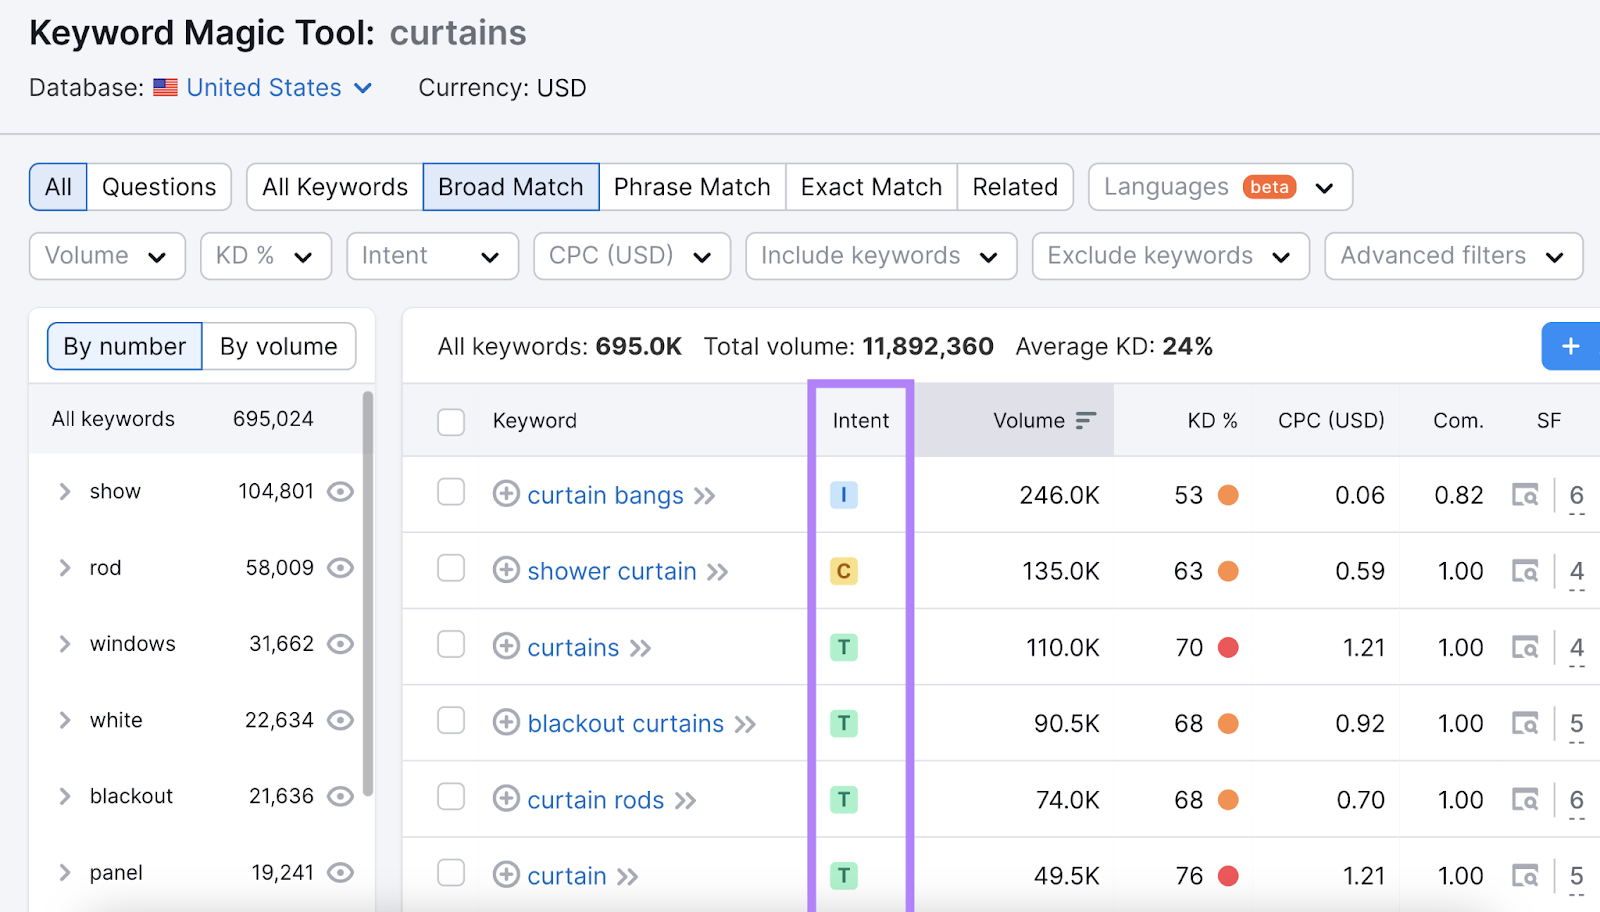
Task: Open the Database United States dropdown
Action: point(263,88)
